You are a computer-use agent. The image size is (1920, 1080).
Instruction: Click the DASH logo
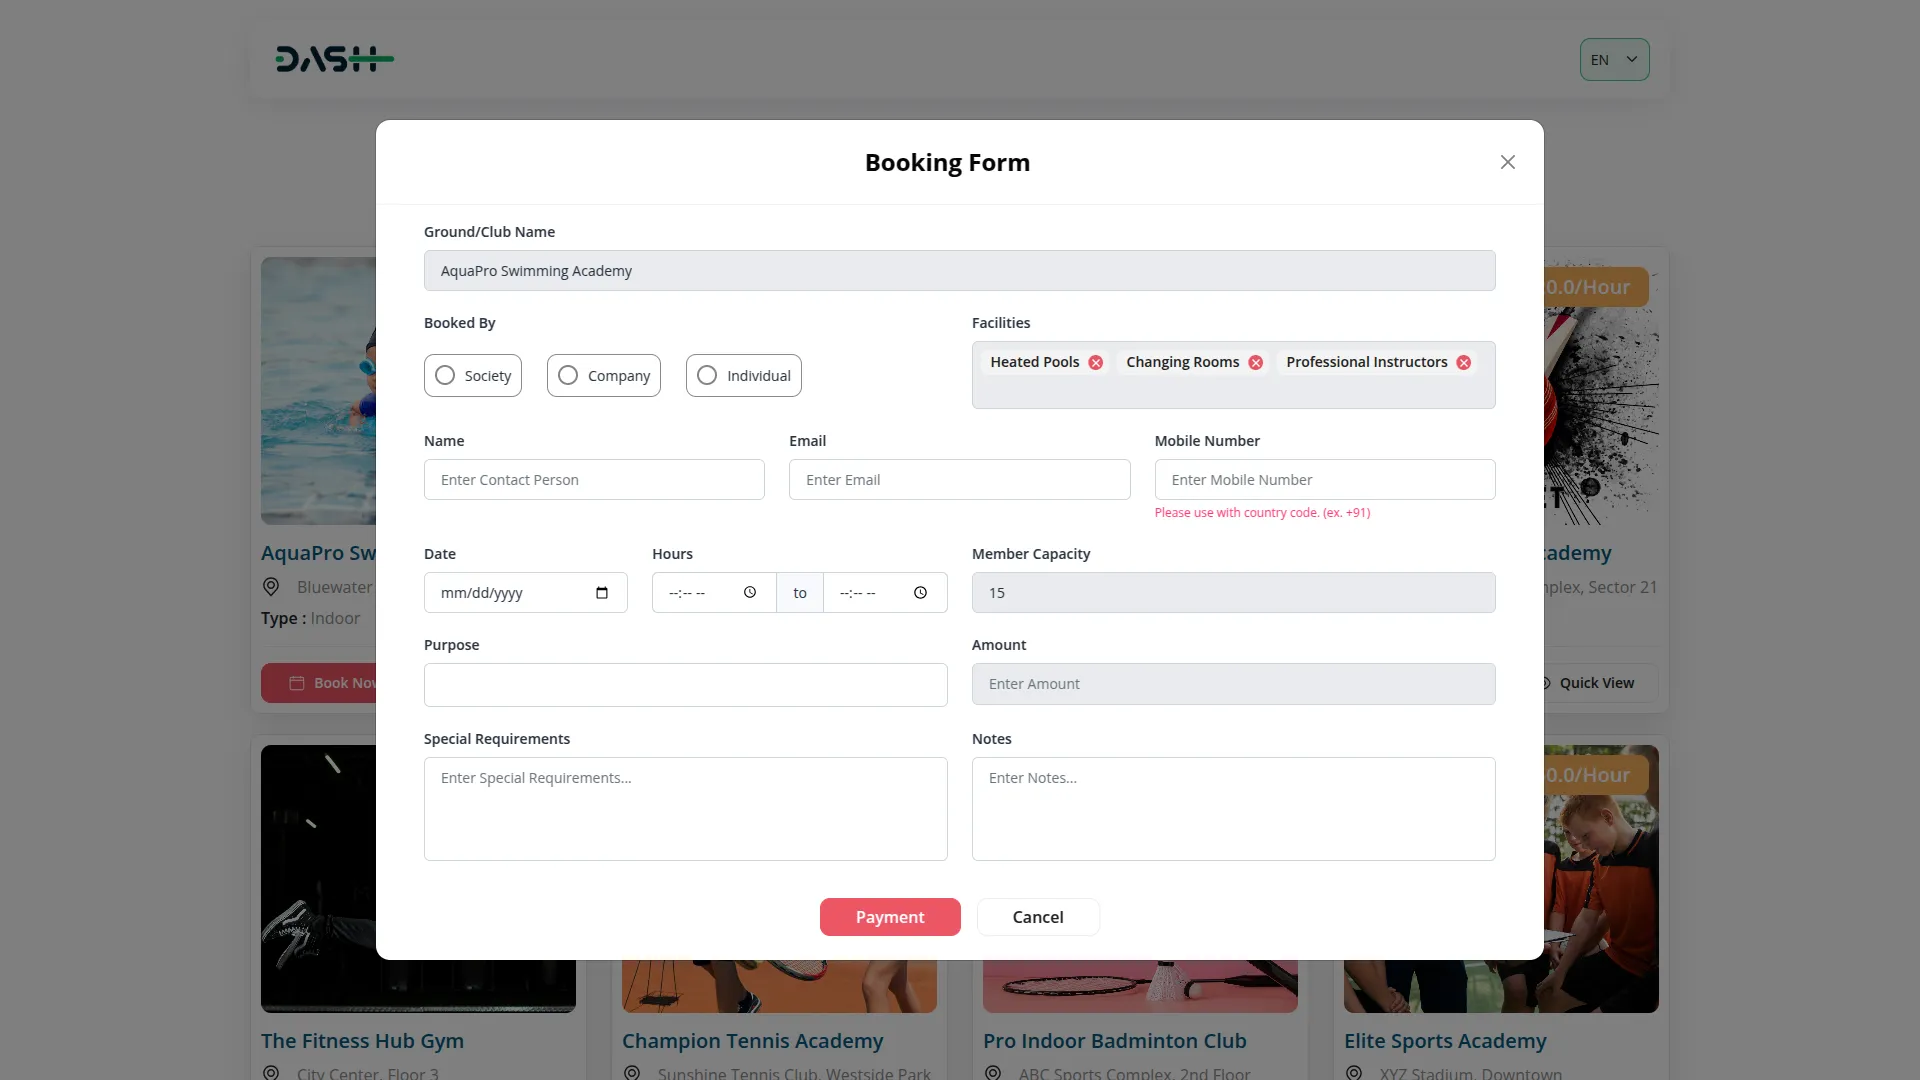(x=334, y=60)
